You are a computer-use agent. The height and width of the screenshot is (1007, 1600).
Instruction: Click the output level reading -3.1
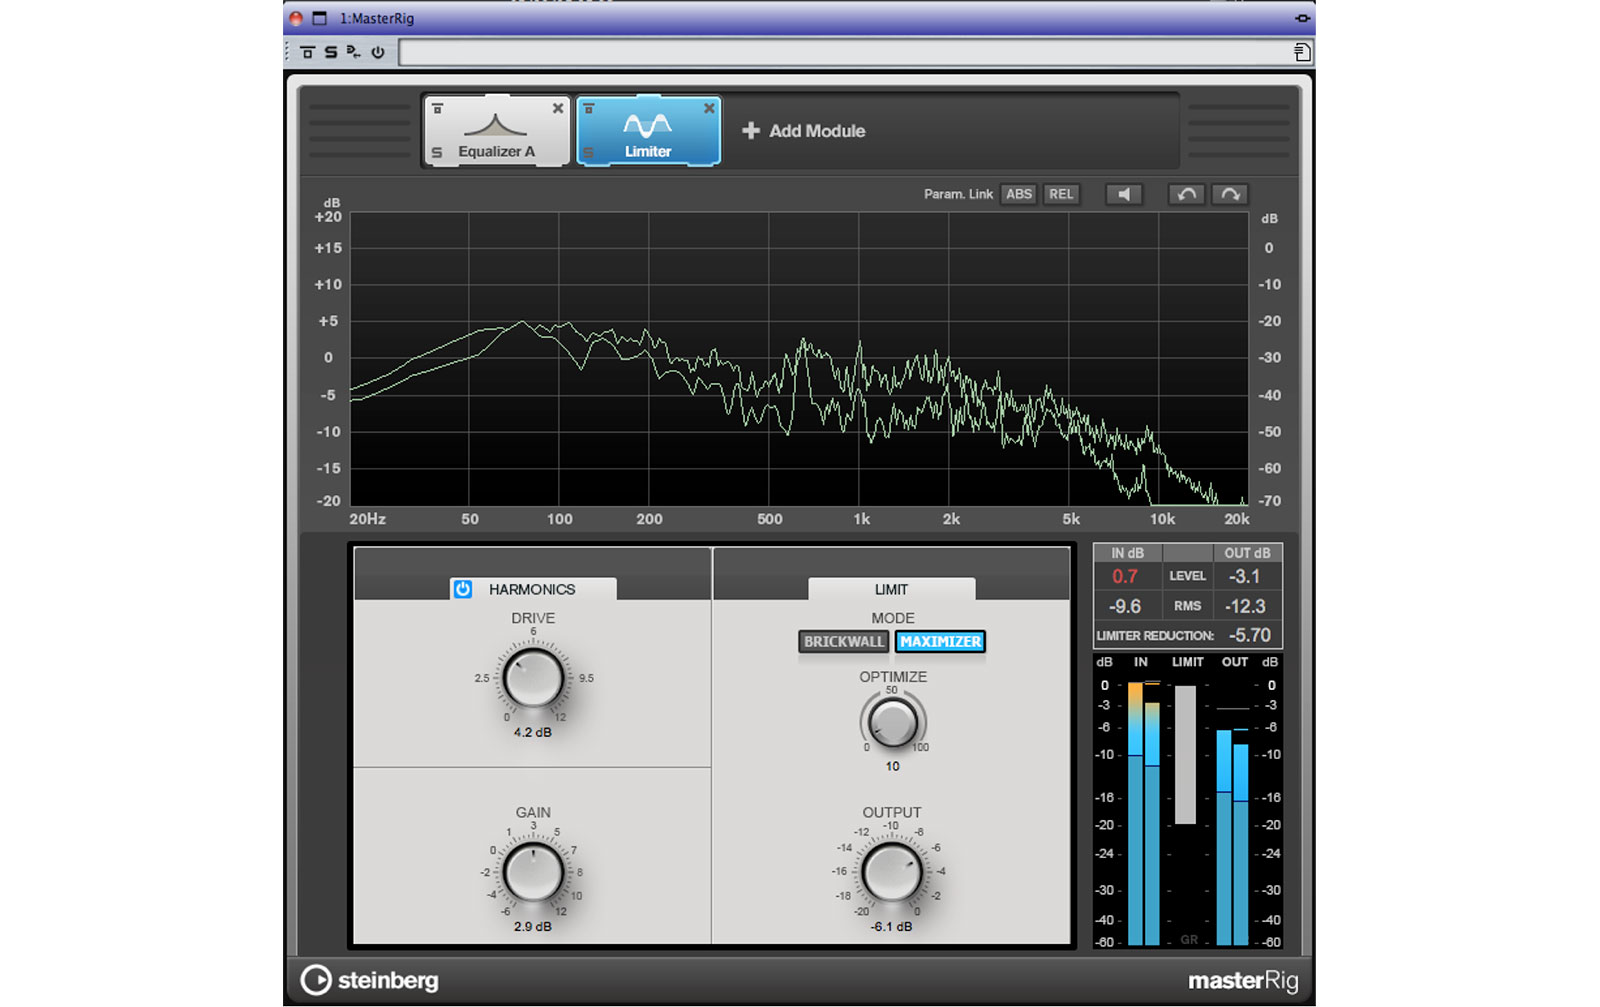[x=1244, y=577]
